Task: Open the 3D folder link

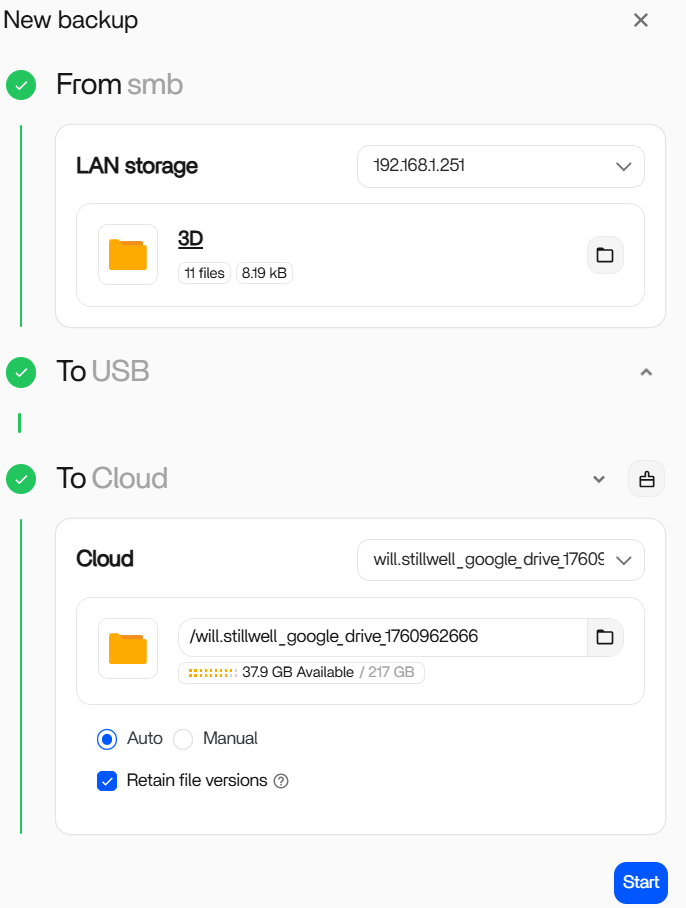Action: (191, 238)
